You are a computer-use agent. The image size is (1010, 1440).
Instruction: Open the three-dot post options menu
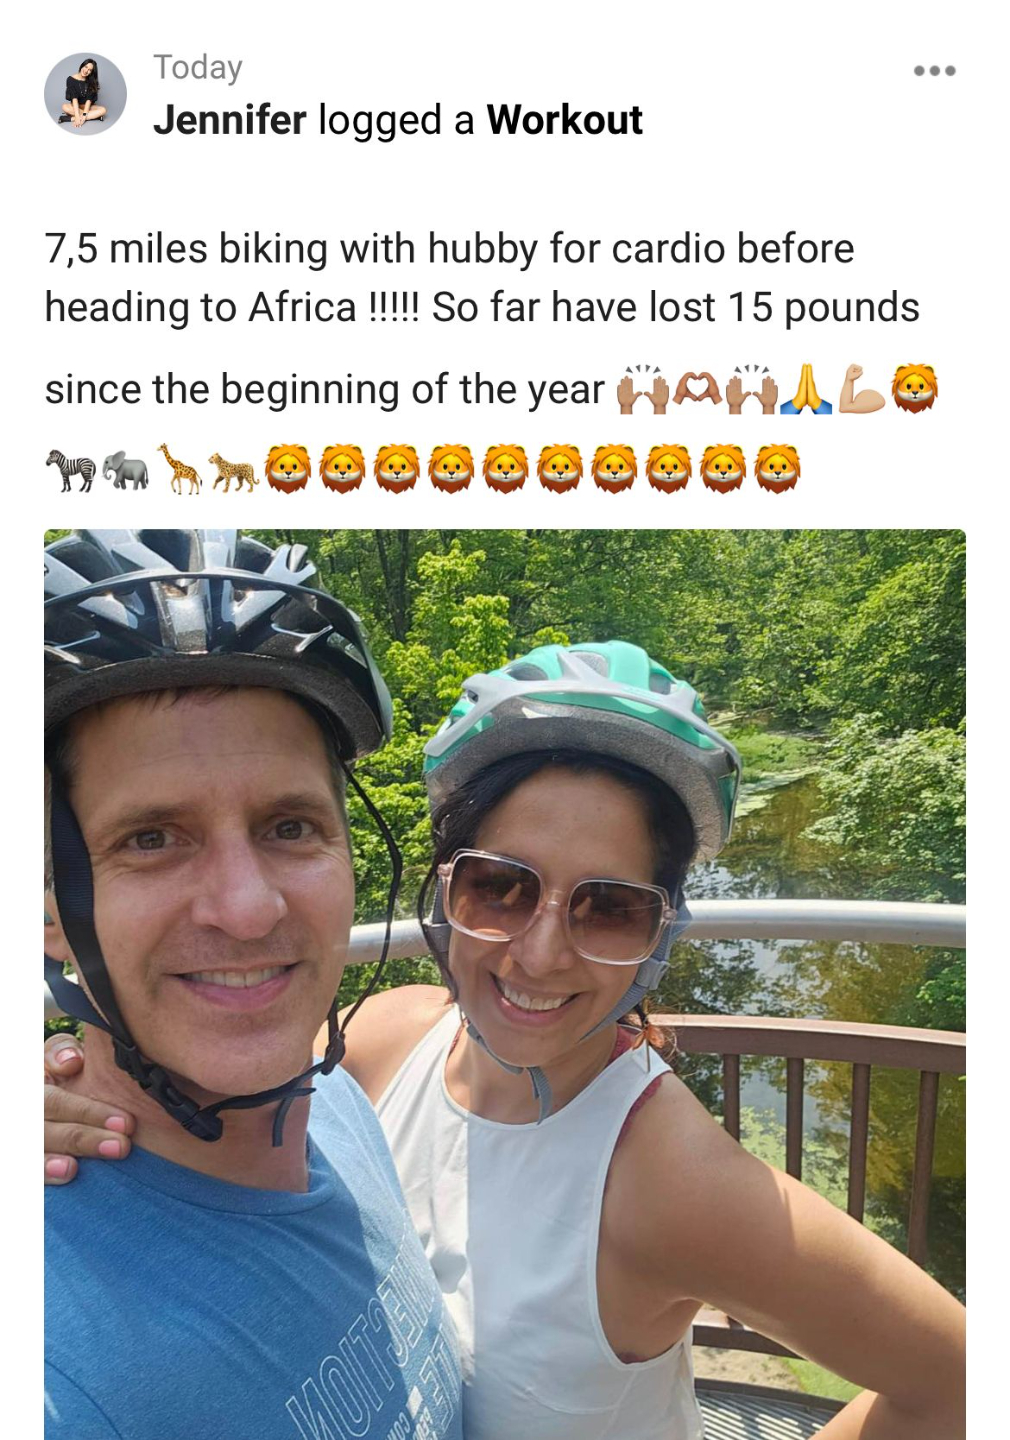click(x=934, y=71)
